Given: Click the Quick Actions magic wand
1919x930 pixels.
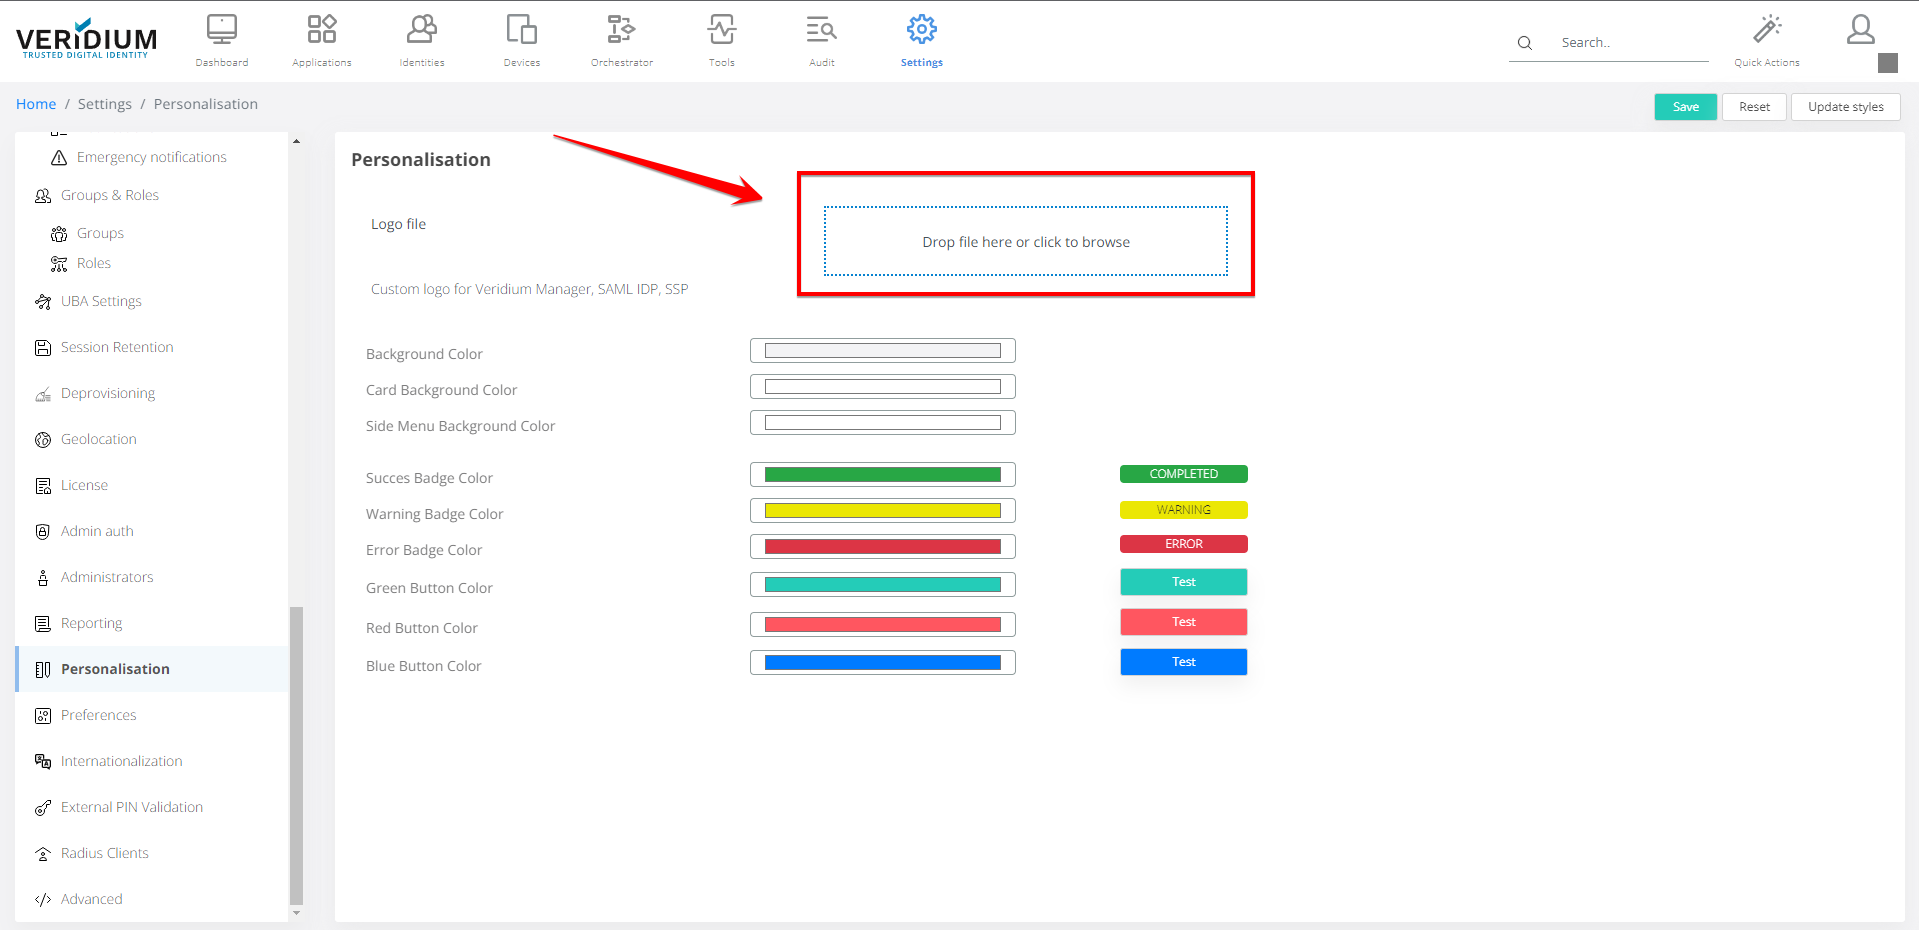Looking at the screenshot, I should [x=1766, y=30].
